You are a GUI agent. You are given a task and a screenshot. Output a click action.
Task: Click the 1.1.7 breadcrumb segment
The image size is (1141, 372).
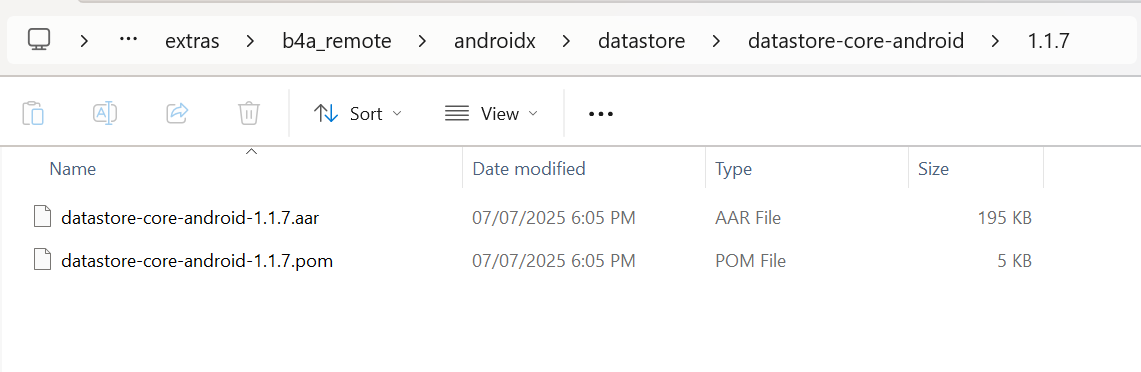click(x=1048, y=41)
